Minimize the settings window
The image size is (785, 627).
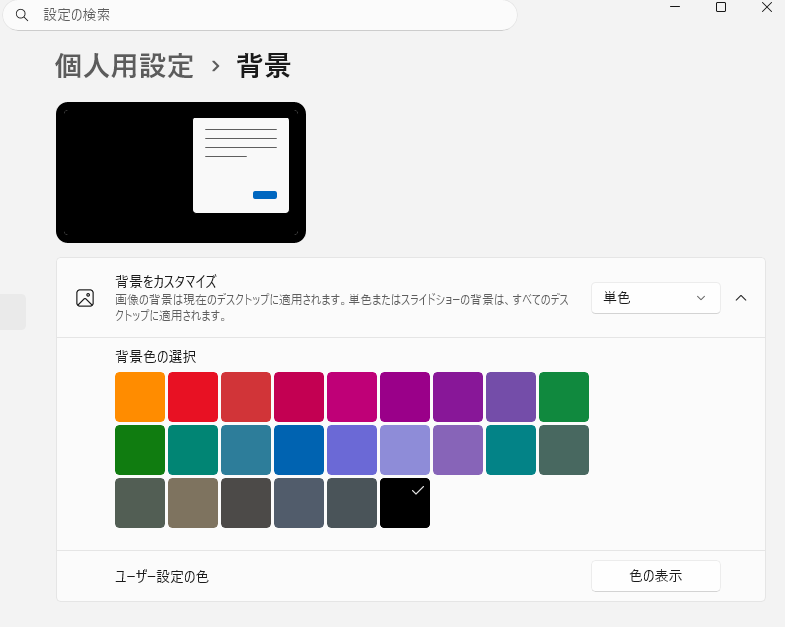[675, 7]
